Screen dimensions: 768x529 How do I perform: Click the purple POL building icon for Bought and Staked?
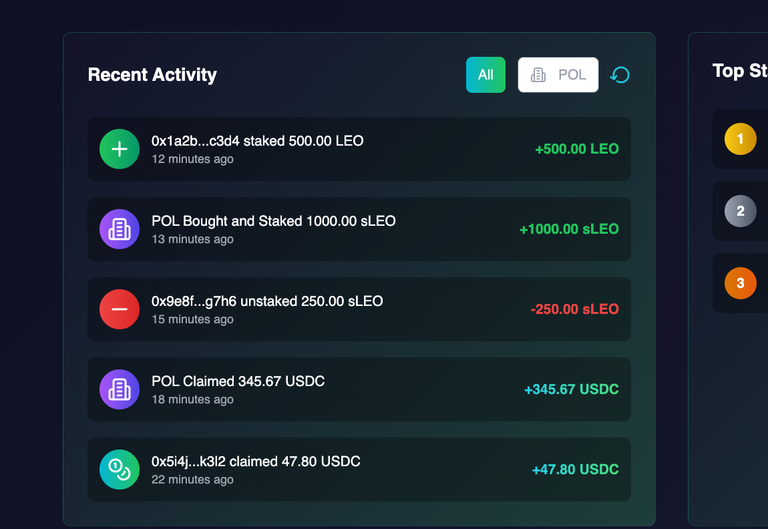click(x=120, y=229)
